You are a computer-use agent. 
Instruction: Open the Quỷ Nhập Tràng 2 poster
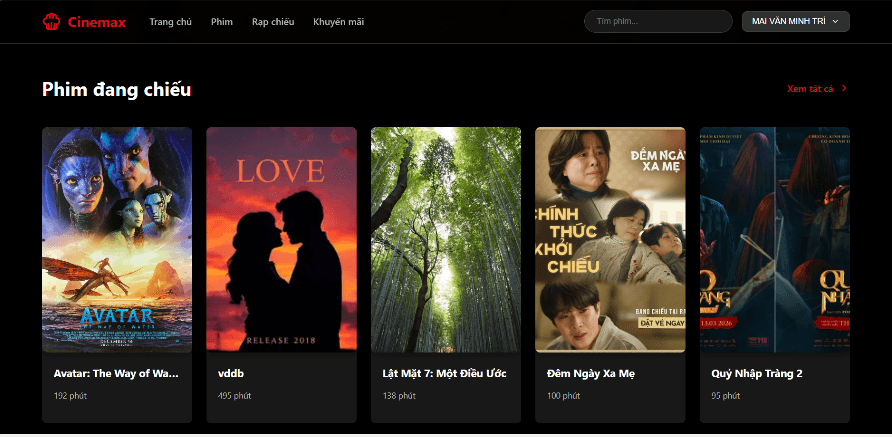coord(775,240)
